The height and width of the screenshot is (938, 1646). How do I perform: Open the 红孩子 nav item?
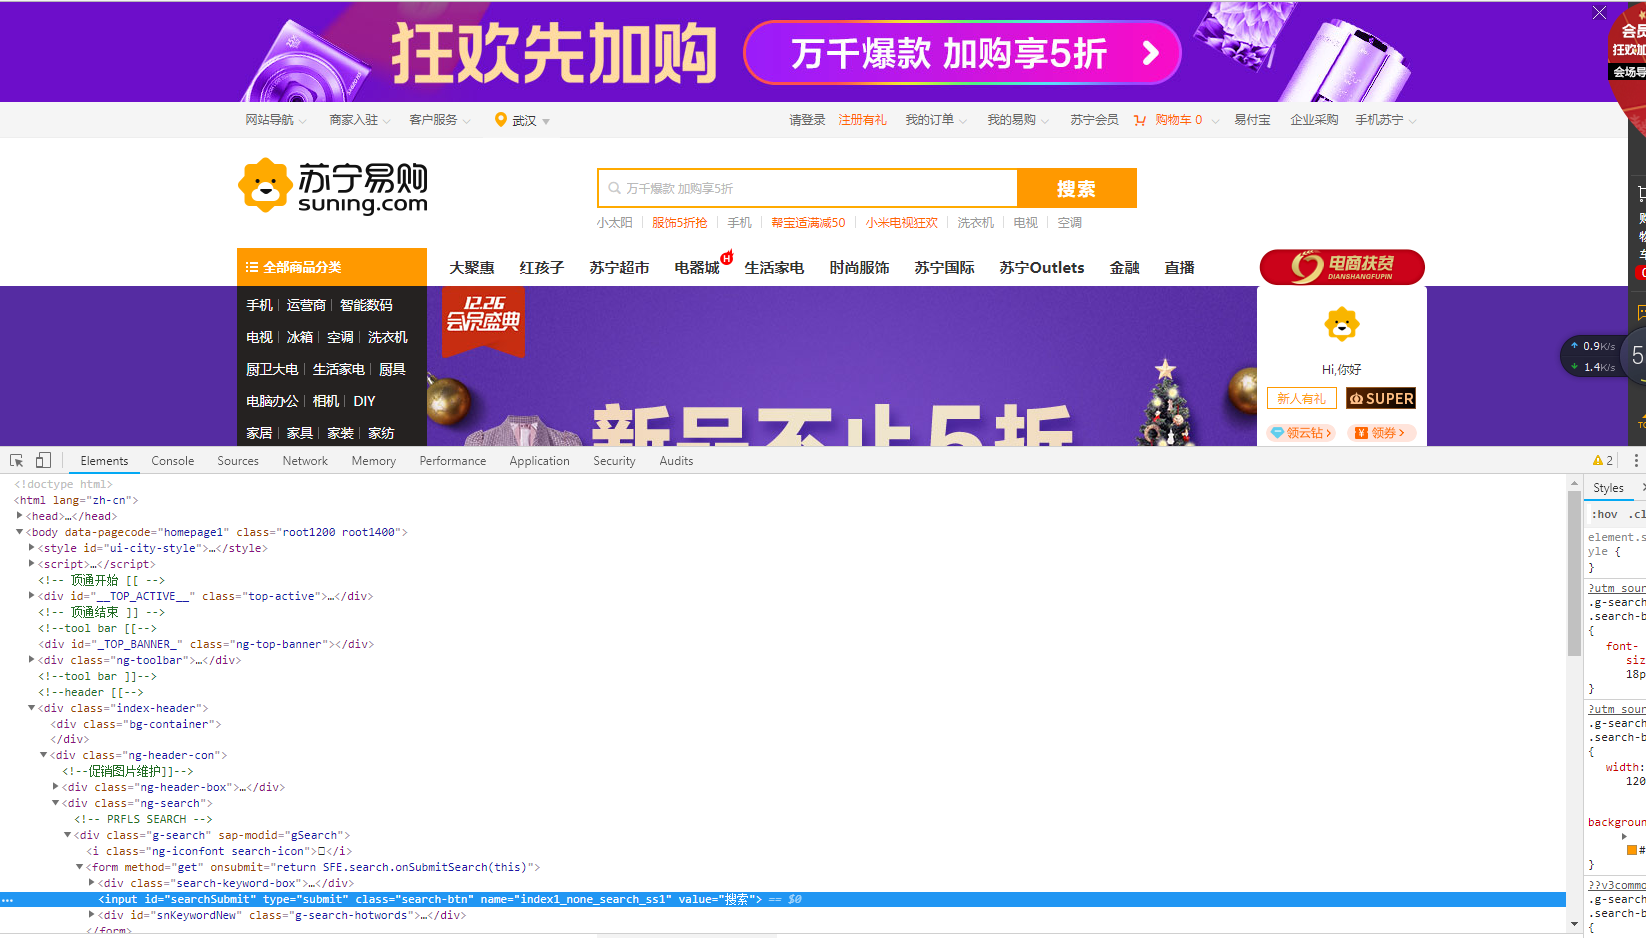click(542, 268)
